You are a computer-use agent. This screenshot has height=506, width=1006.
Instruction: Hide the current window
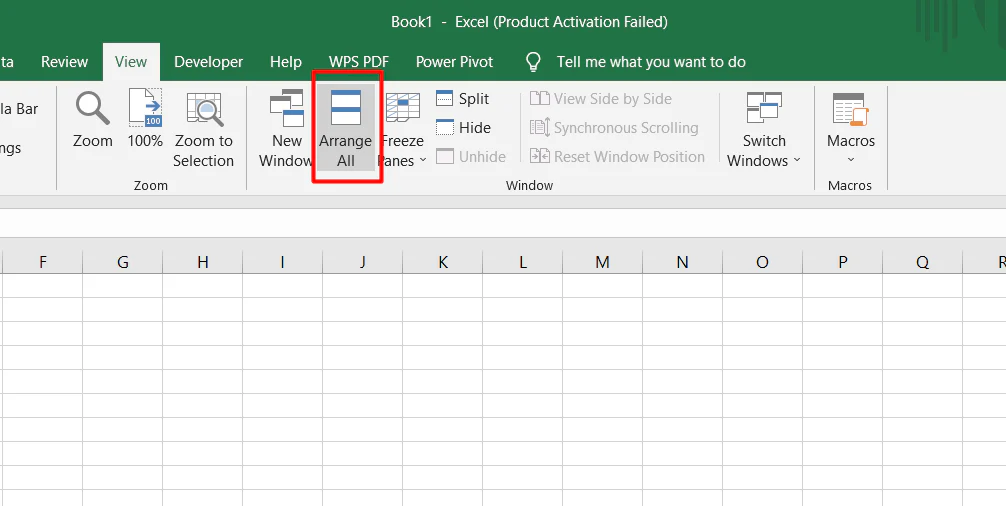coord(445,128)
